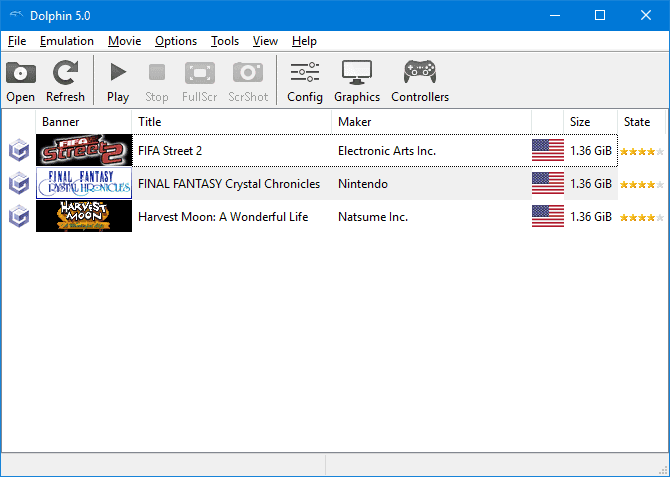Click the State rating stars for FIFA Street 2
Image resolution: width=670 pixels, height=477 pixels.
click(642, 151)
